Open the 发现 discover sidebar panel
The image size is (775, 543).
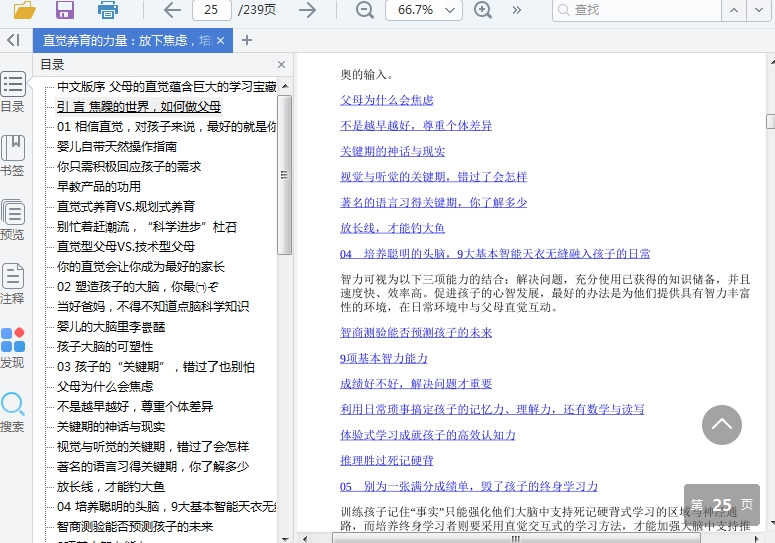(x=12, y=348)
